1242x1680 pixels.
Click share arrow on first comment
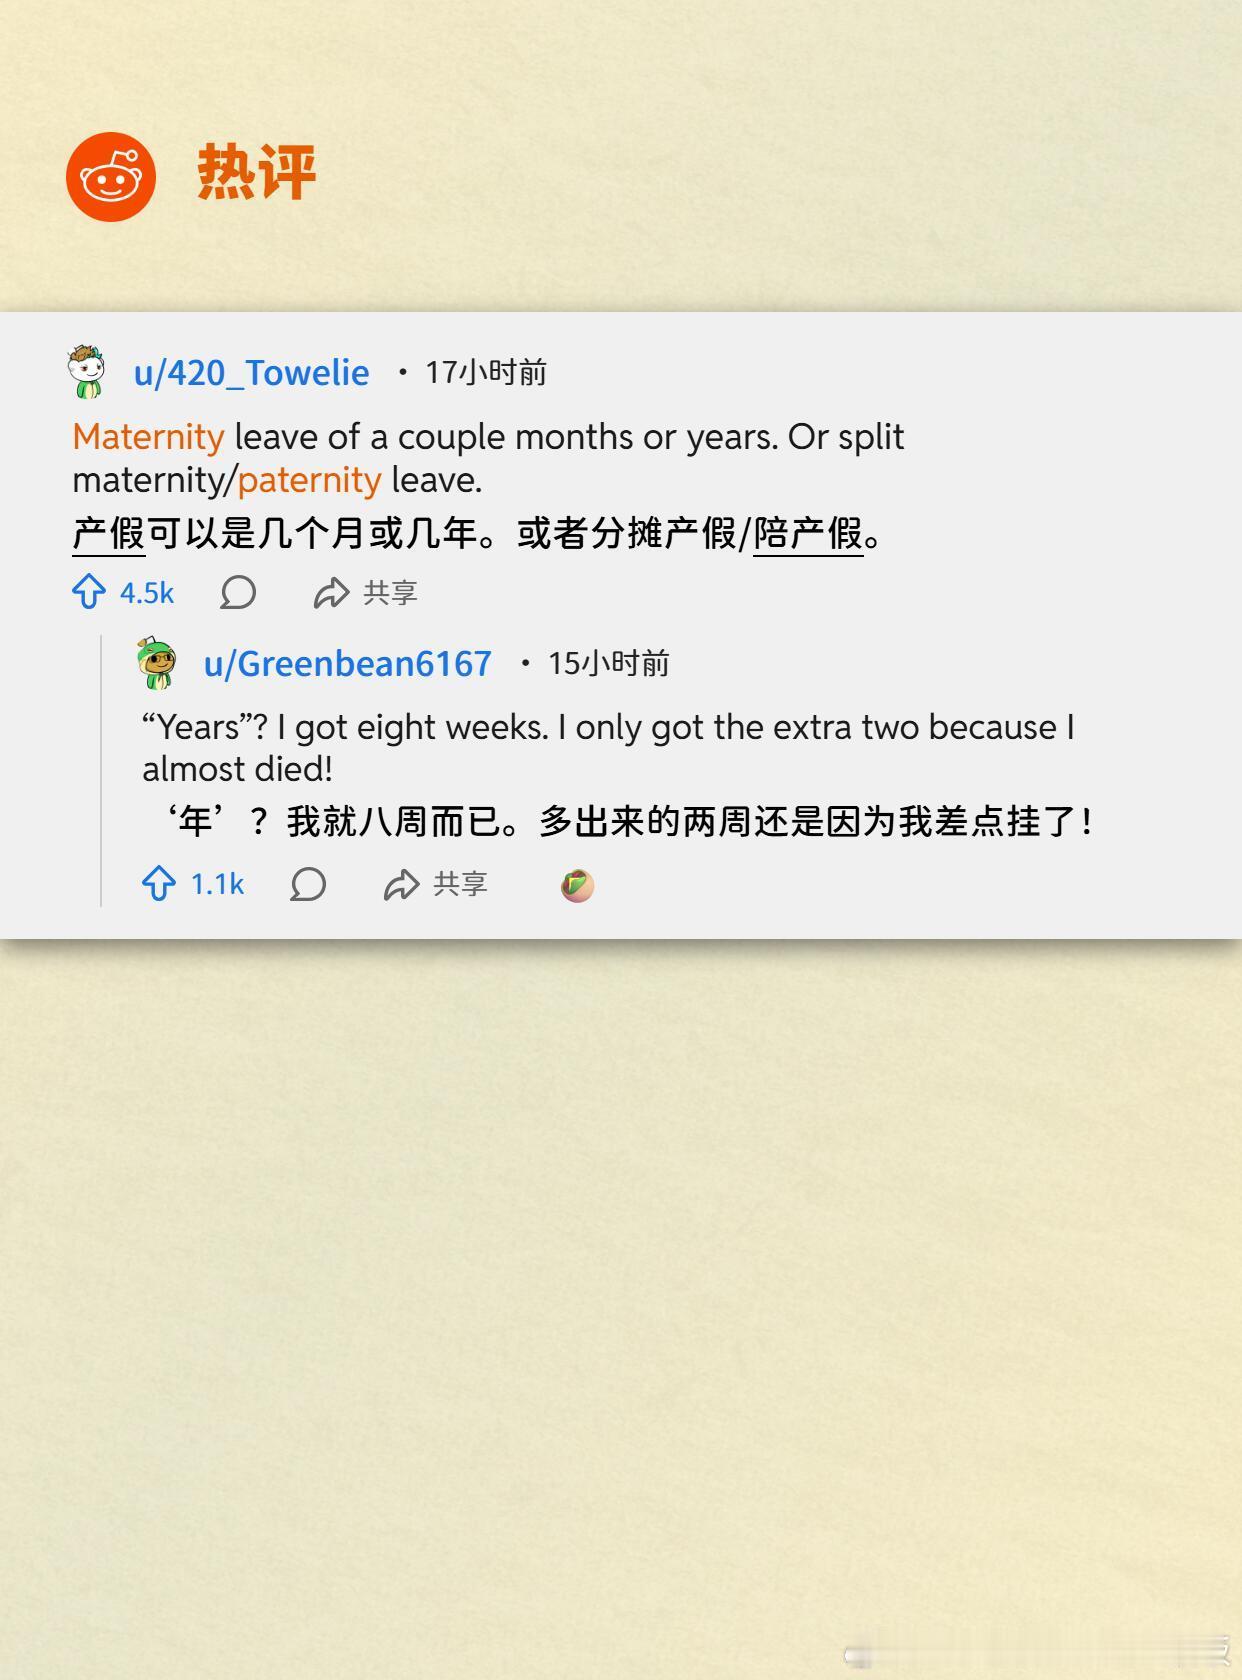pos(330,593)
